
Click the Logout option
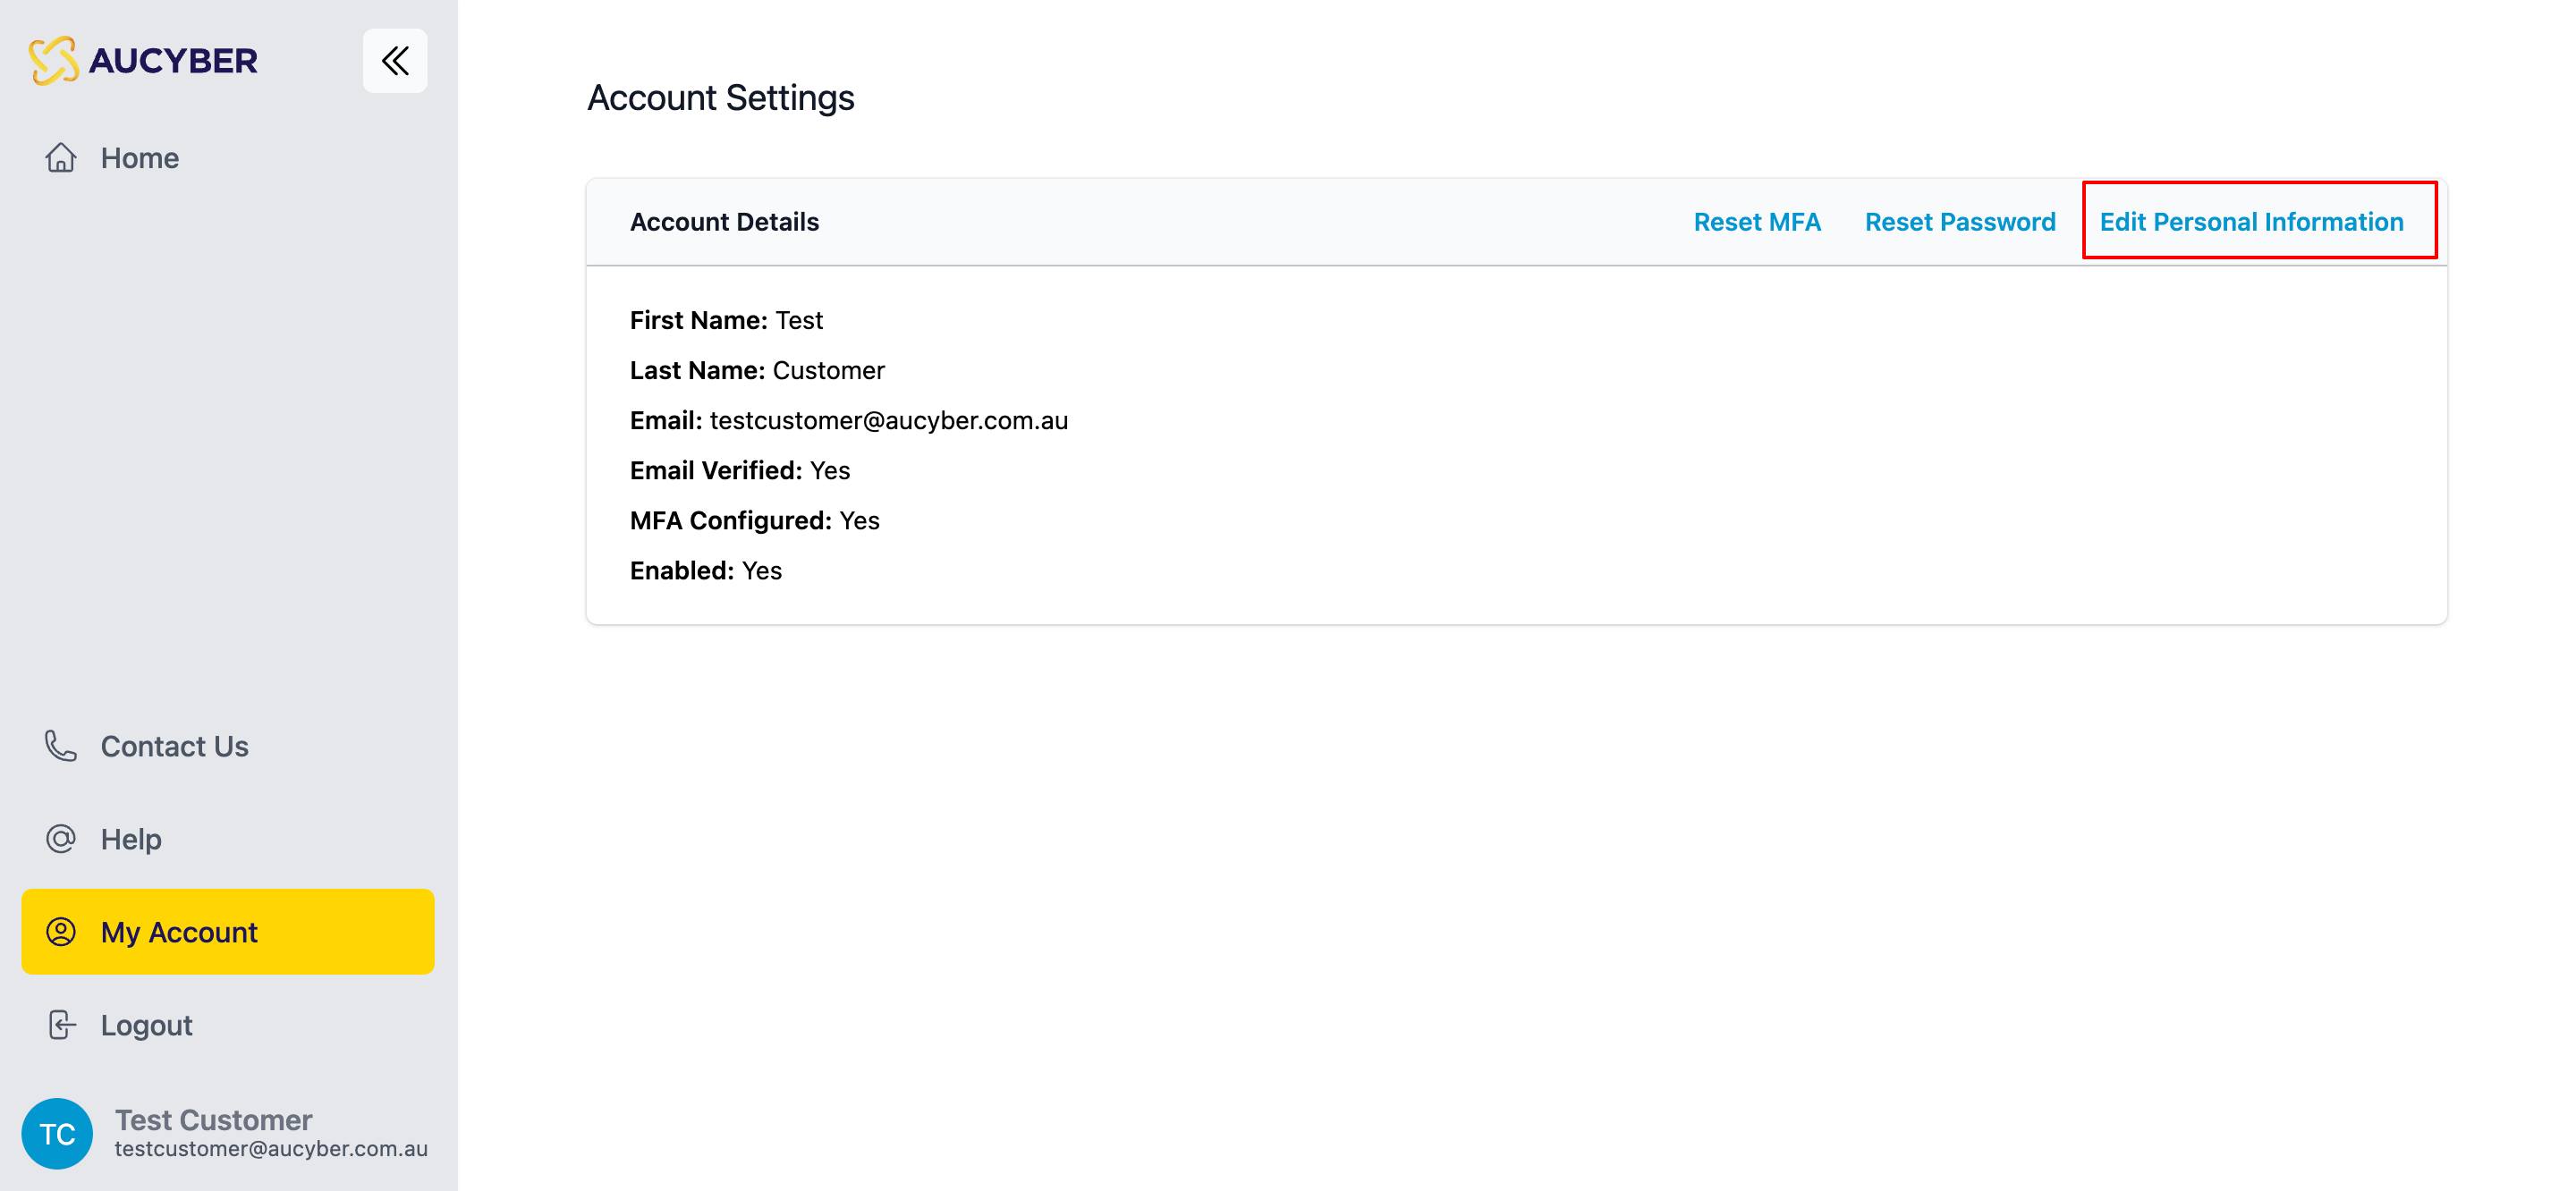point(146,1024)
